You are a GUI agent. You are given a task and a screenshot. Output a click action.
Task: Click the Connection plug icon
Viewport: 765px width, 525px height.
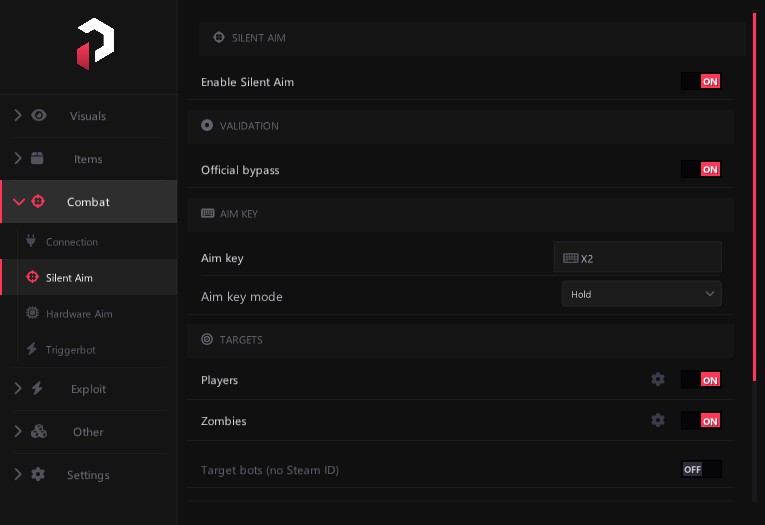pyautogui.click(x=31, y=241)
